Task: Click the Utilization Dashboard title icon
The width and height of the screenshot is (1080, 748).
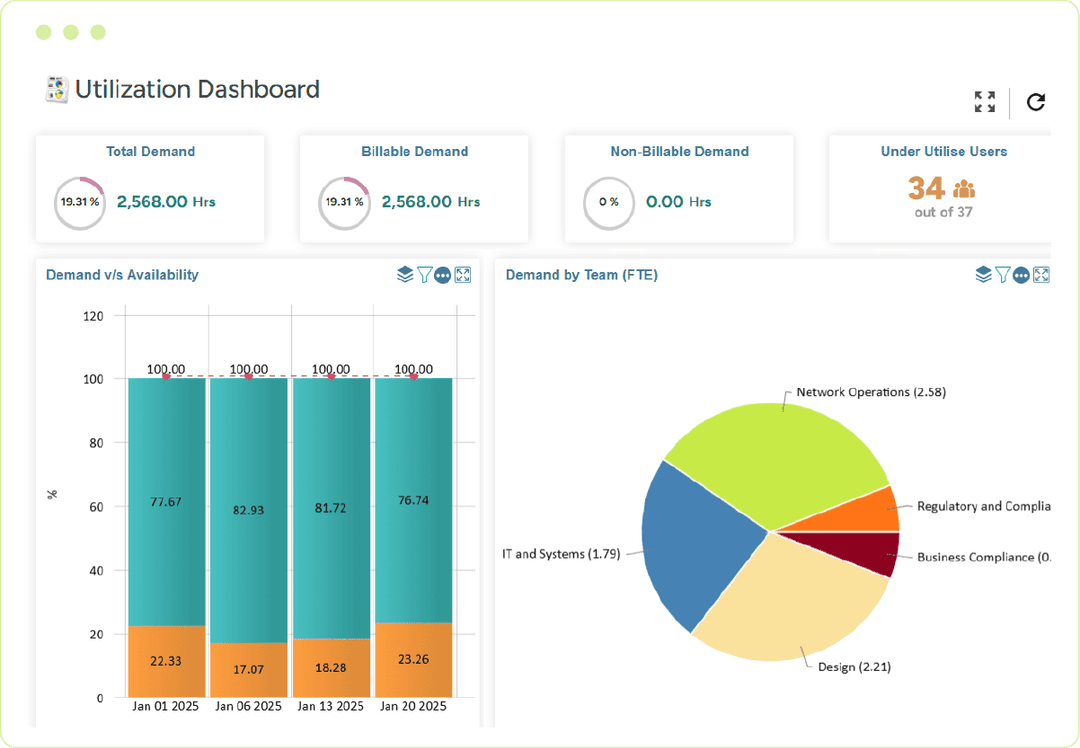Action: click(x=56, y=88)
